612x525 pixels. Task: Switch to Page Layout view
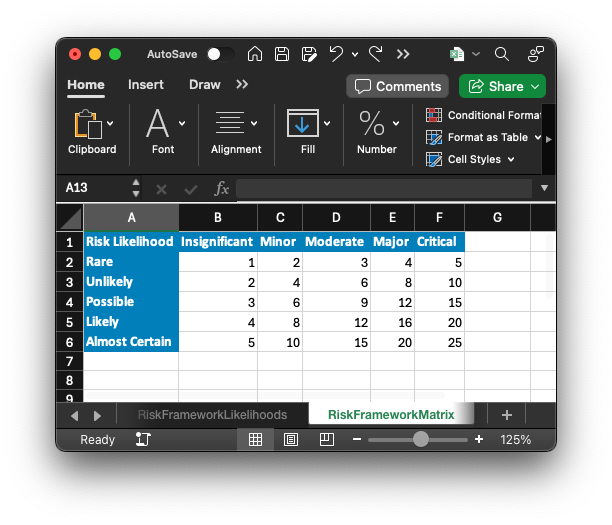(x=291, y=439)
